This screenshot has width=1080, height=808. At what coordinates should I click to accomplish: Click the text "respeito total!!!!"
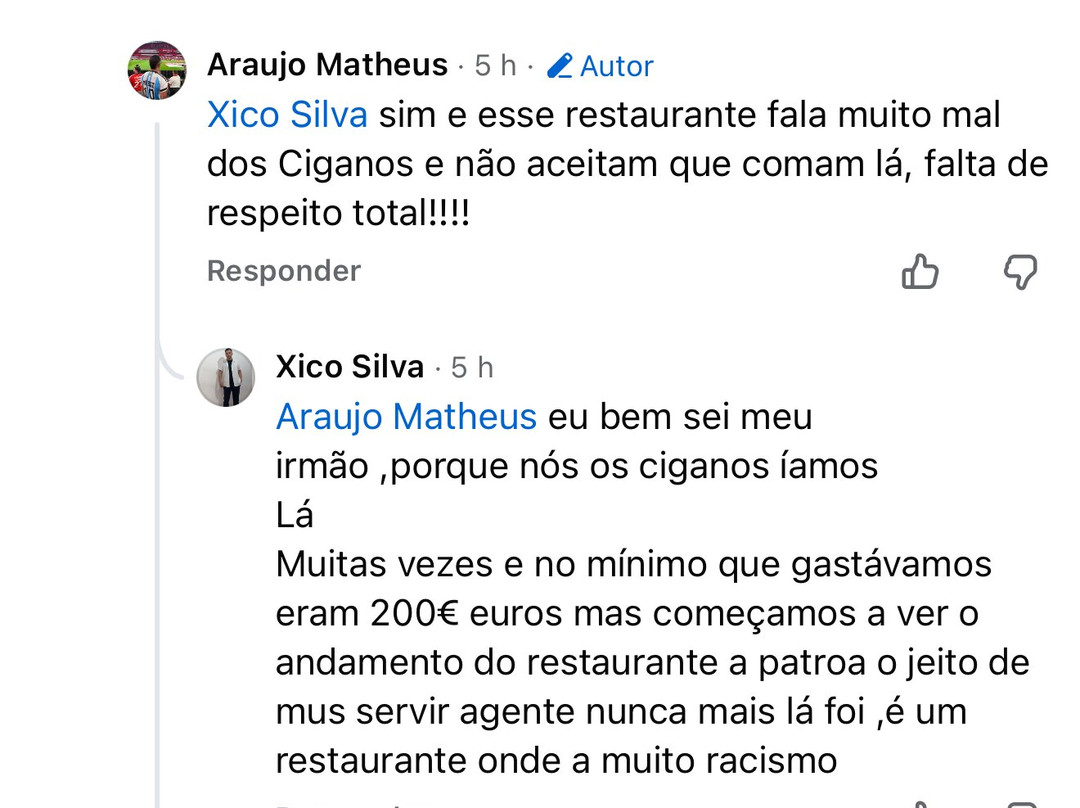tap(338, 214)
